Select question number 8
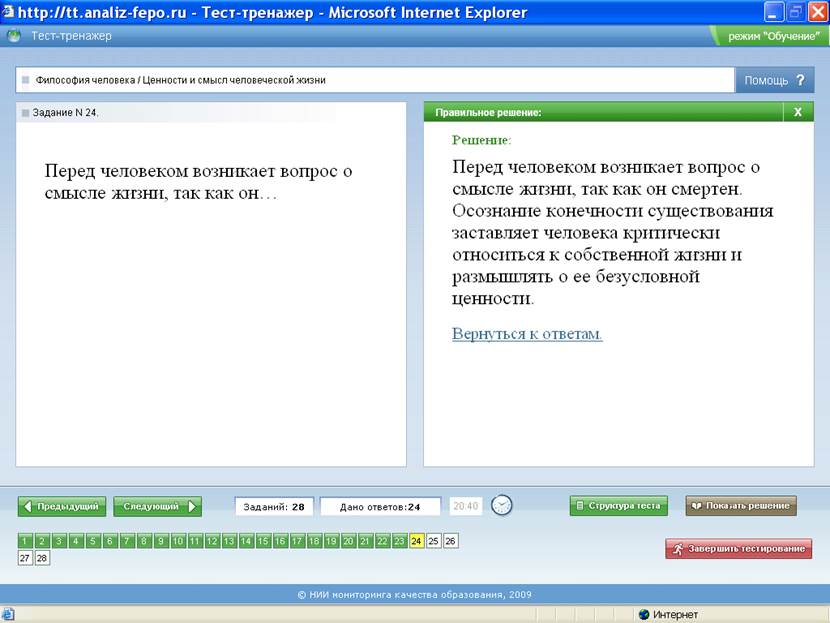Screen dimensions: 830x623 tap(144, 541)
